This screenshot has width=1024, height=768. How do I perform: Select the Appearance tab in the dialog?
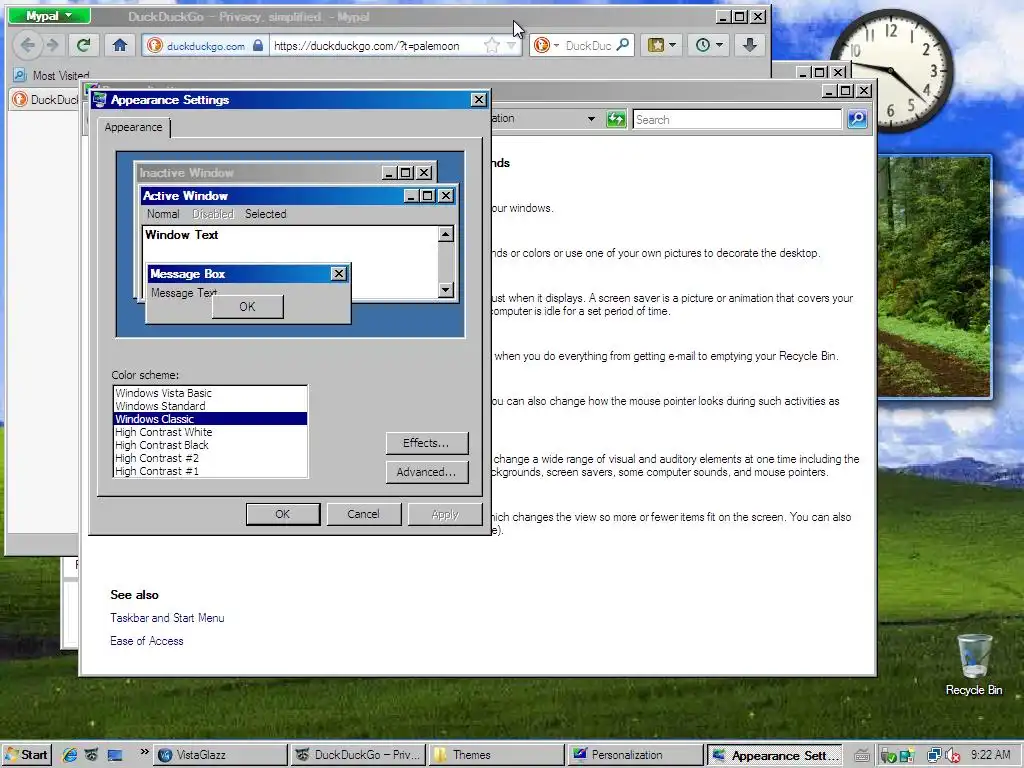(x=133, y=127)
